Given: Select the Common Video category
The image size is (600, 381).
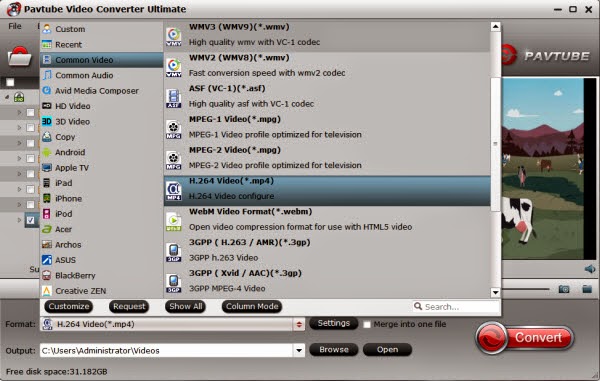Looking at the screenshot, I should (101, 60).
